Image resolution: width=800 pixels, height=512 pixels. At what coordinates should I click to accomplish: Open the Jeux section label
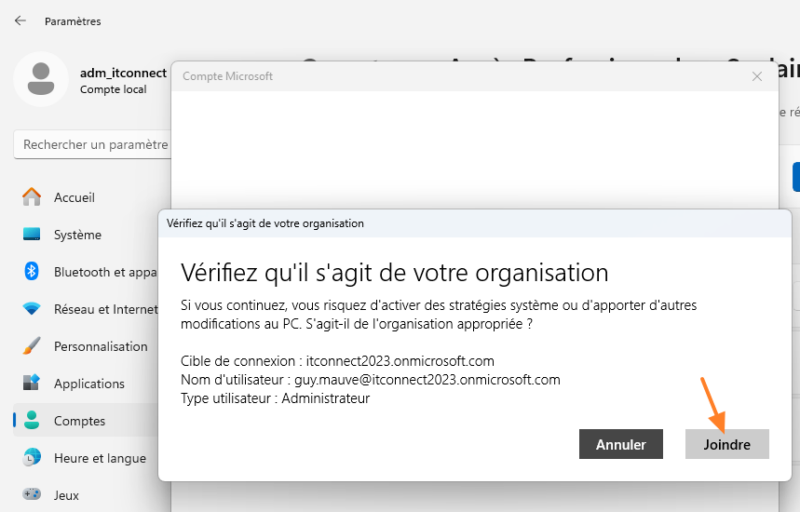[66, 495]
